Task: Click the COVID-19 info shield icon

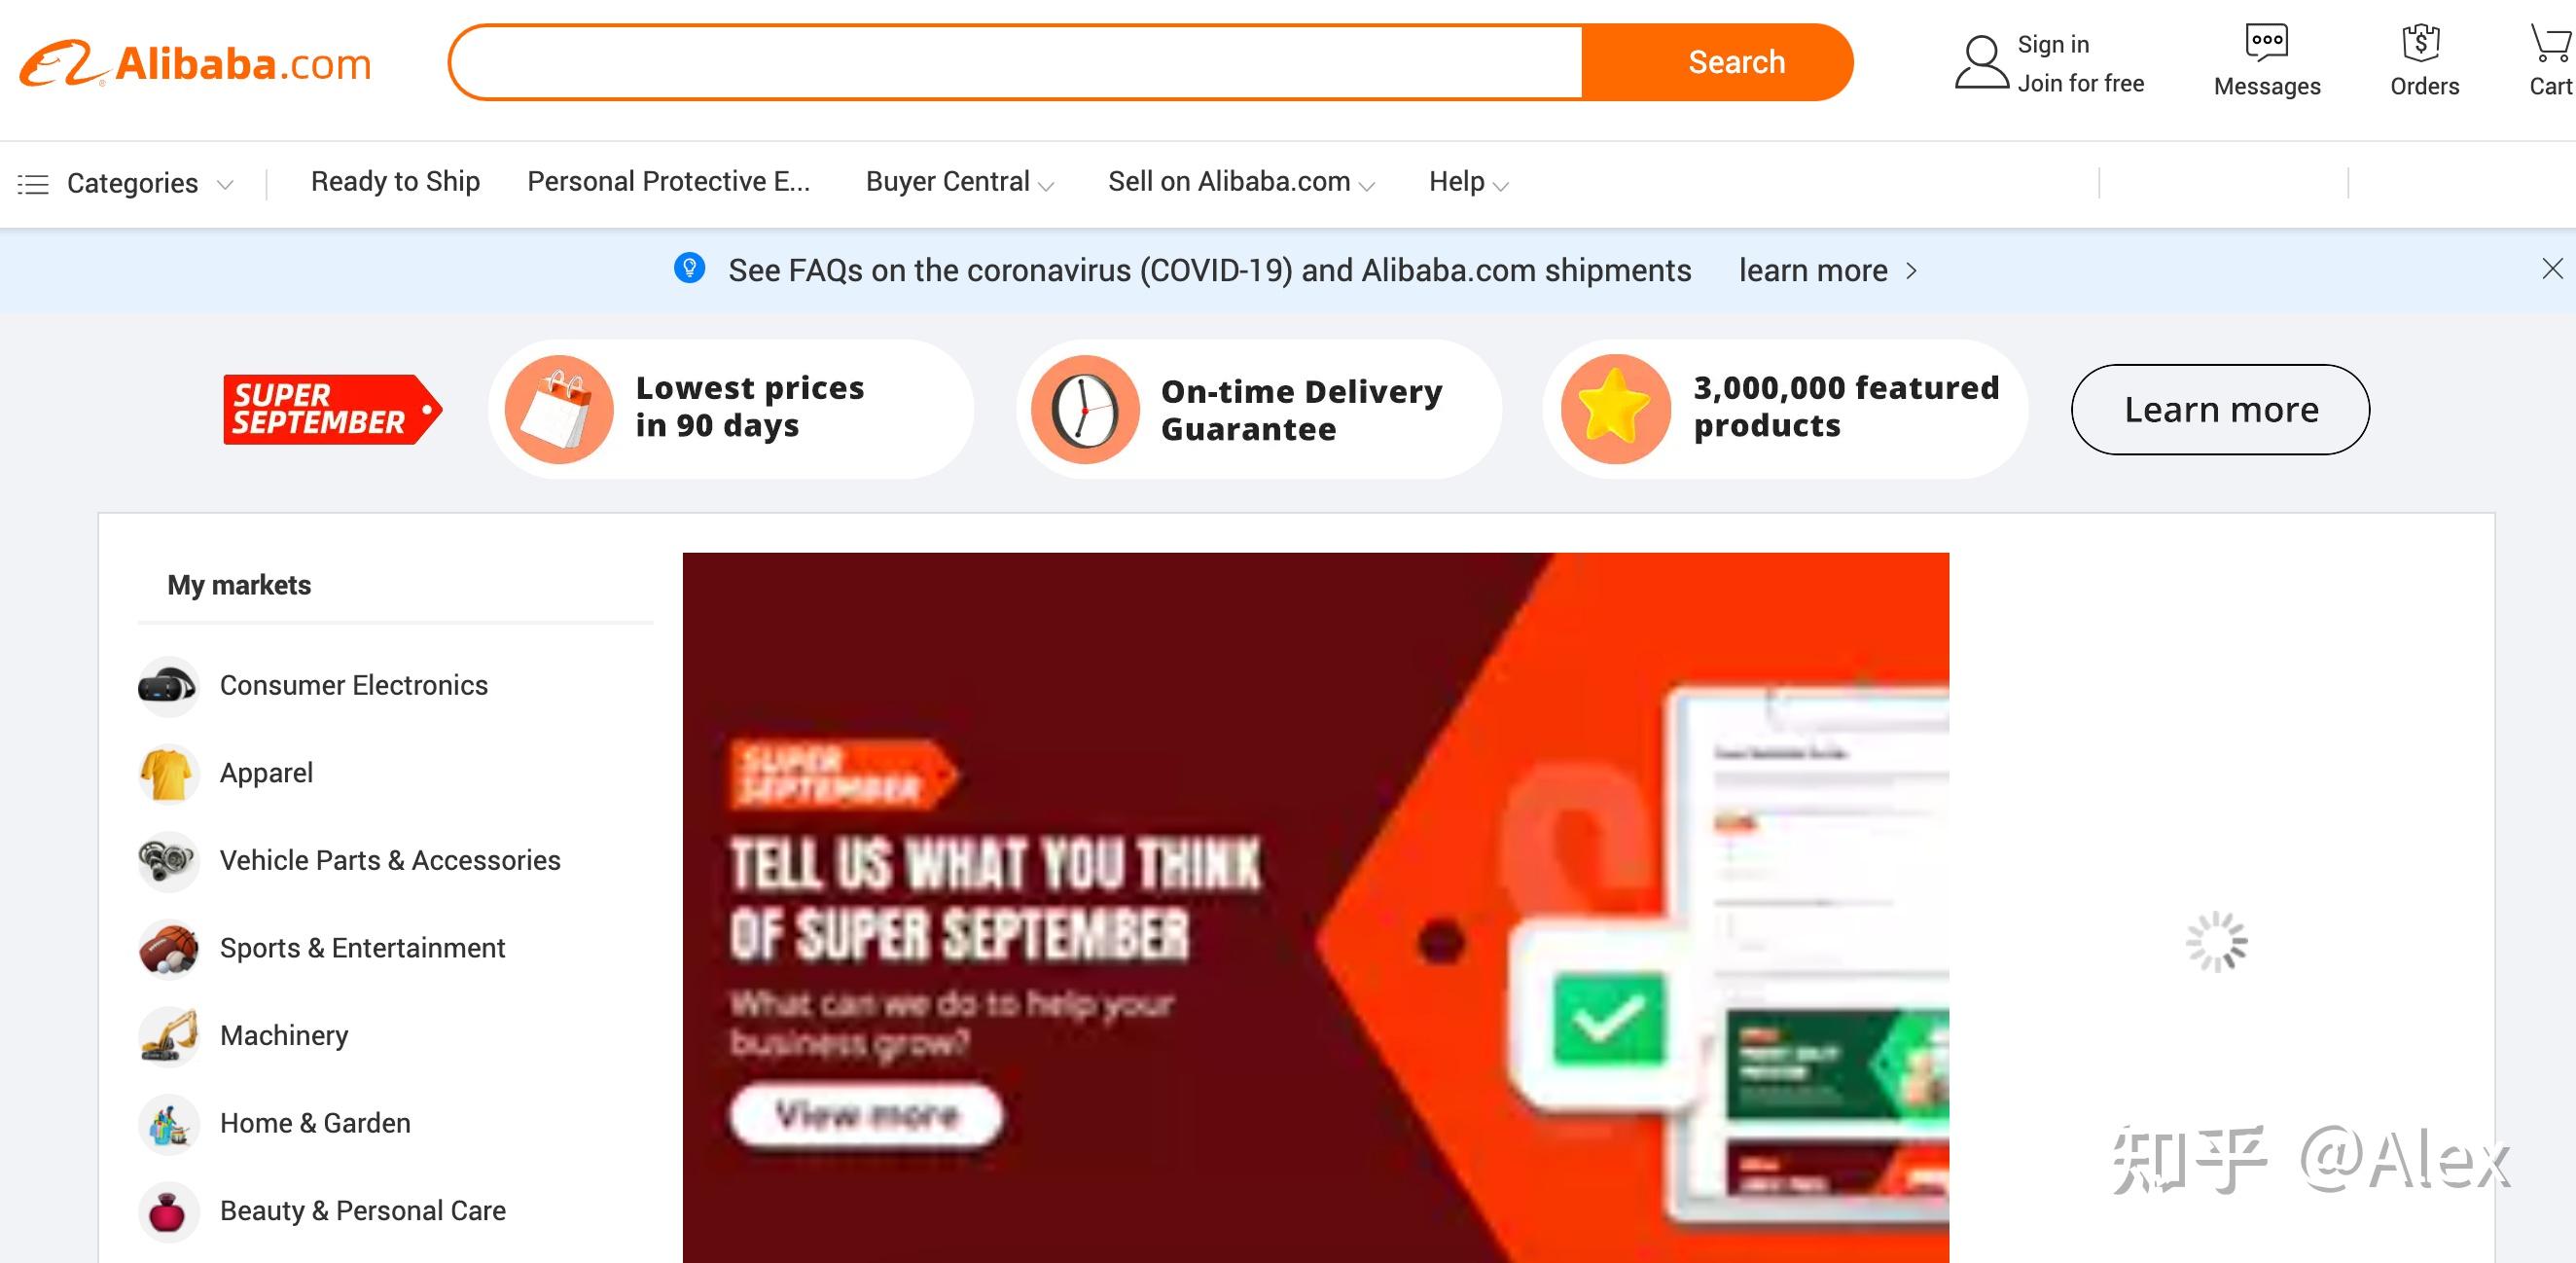Action: click(687, 270)
